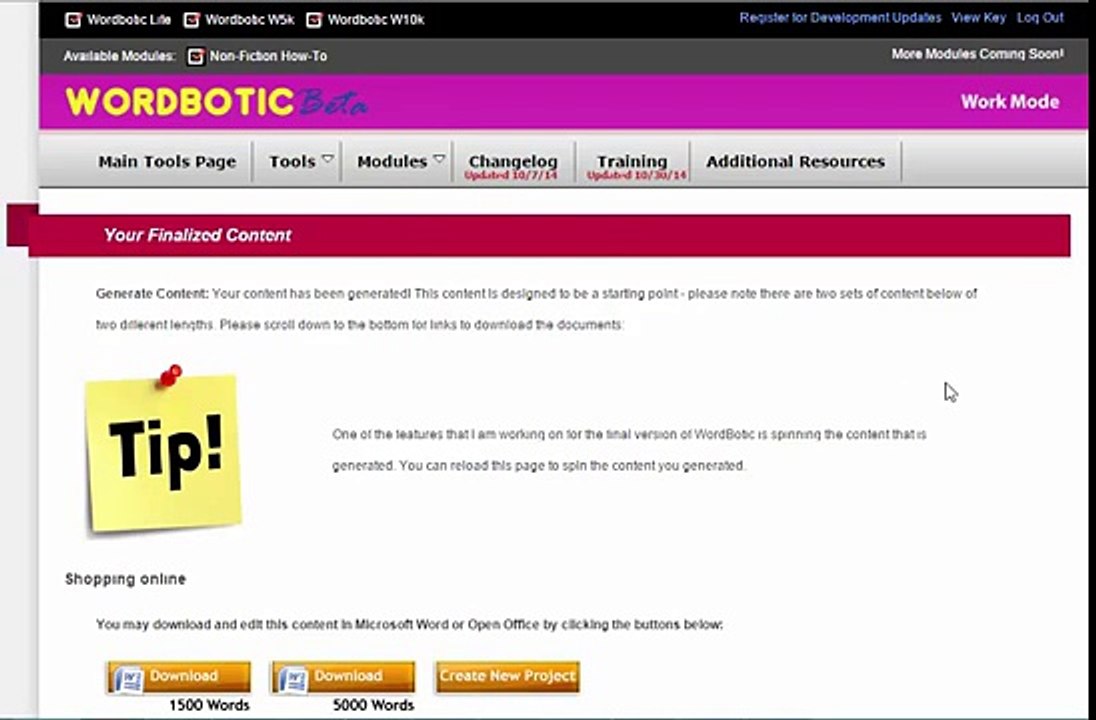Open the Training page
The height and width of the screenshot is (720, 1096).
point(632,161)
